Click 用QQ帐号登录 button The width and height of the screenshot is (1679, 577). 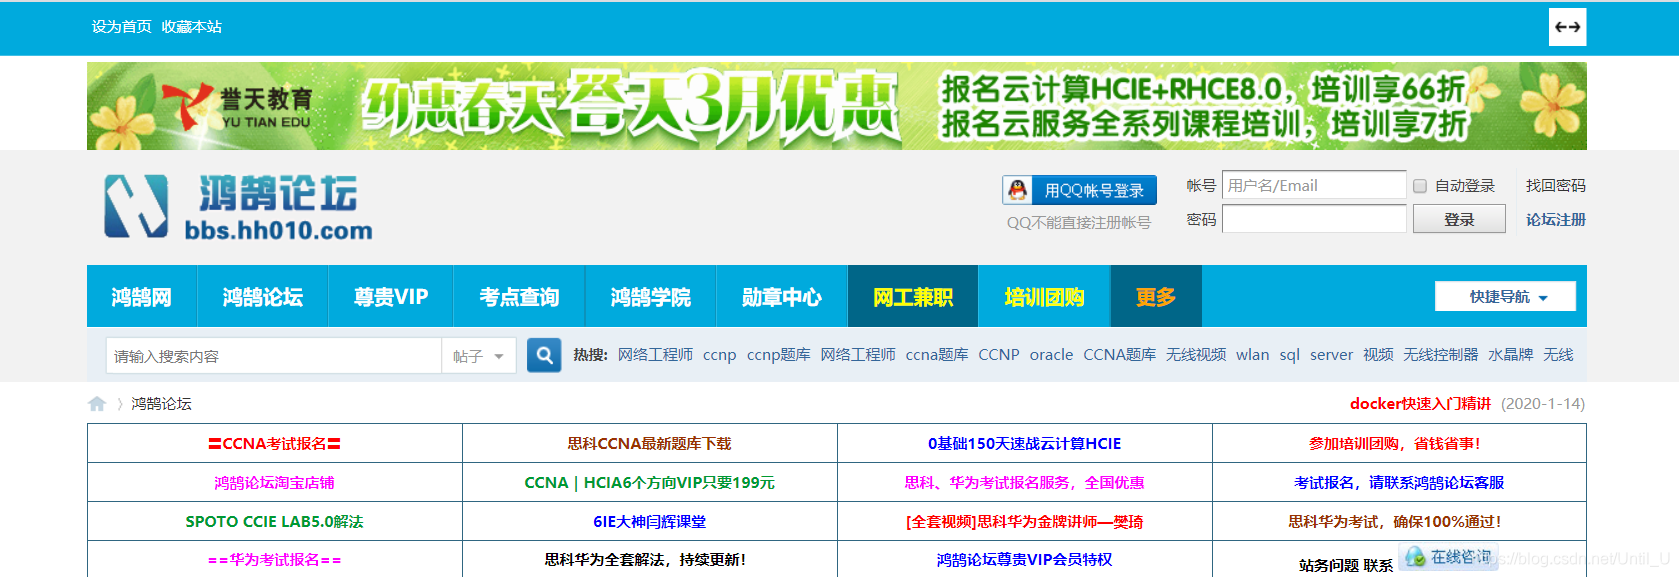pyautogui.click(x=1080, y=190)
